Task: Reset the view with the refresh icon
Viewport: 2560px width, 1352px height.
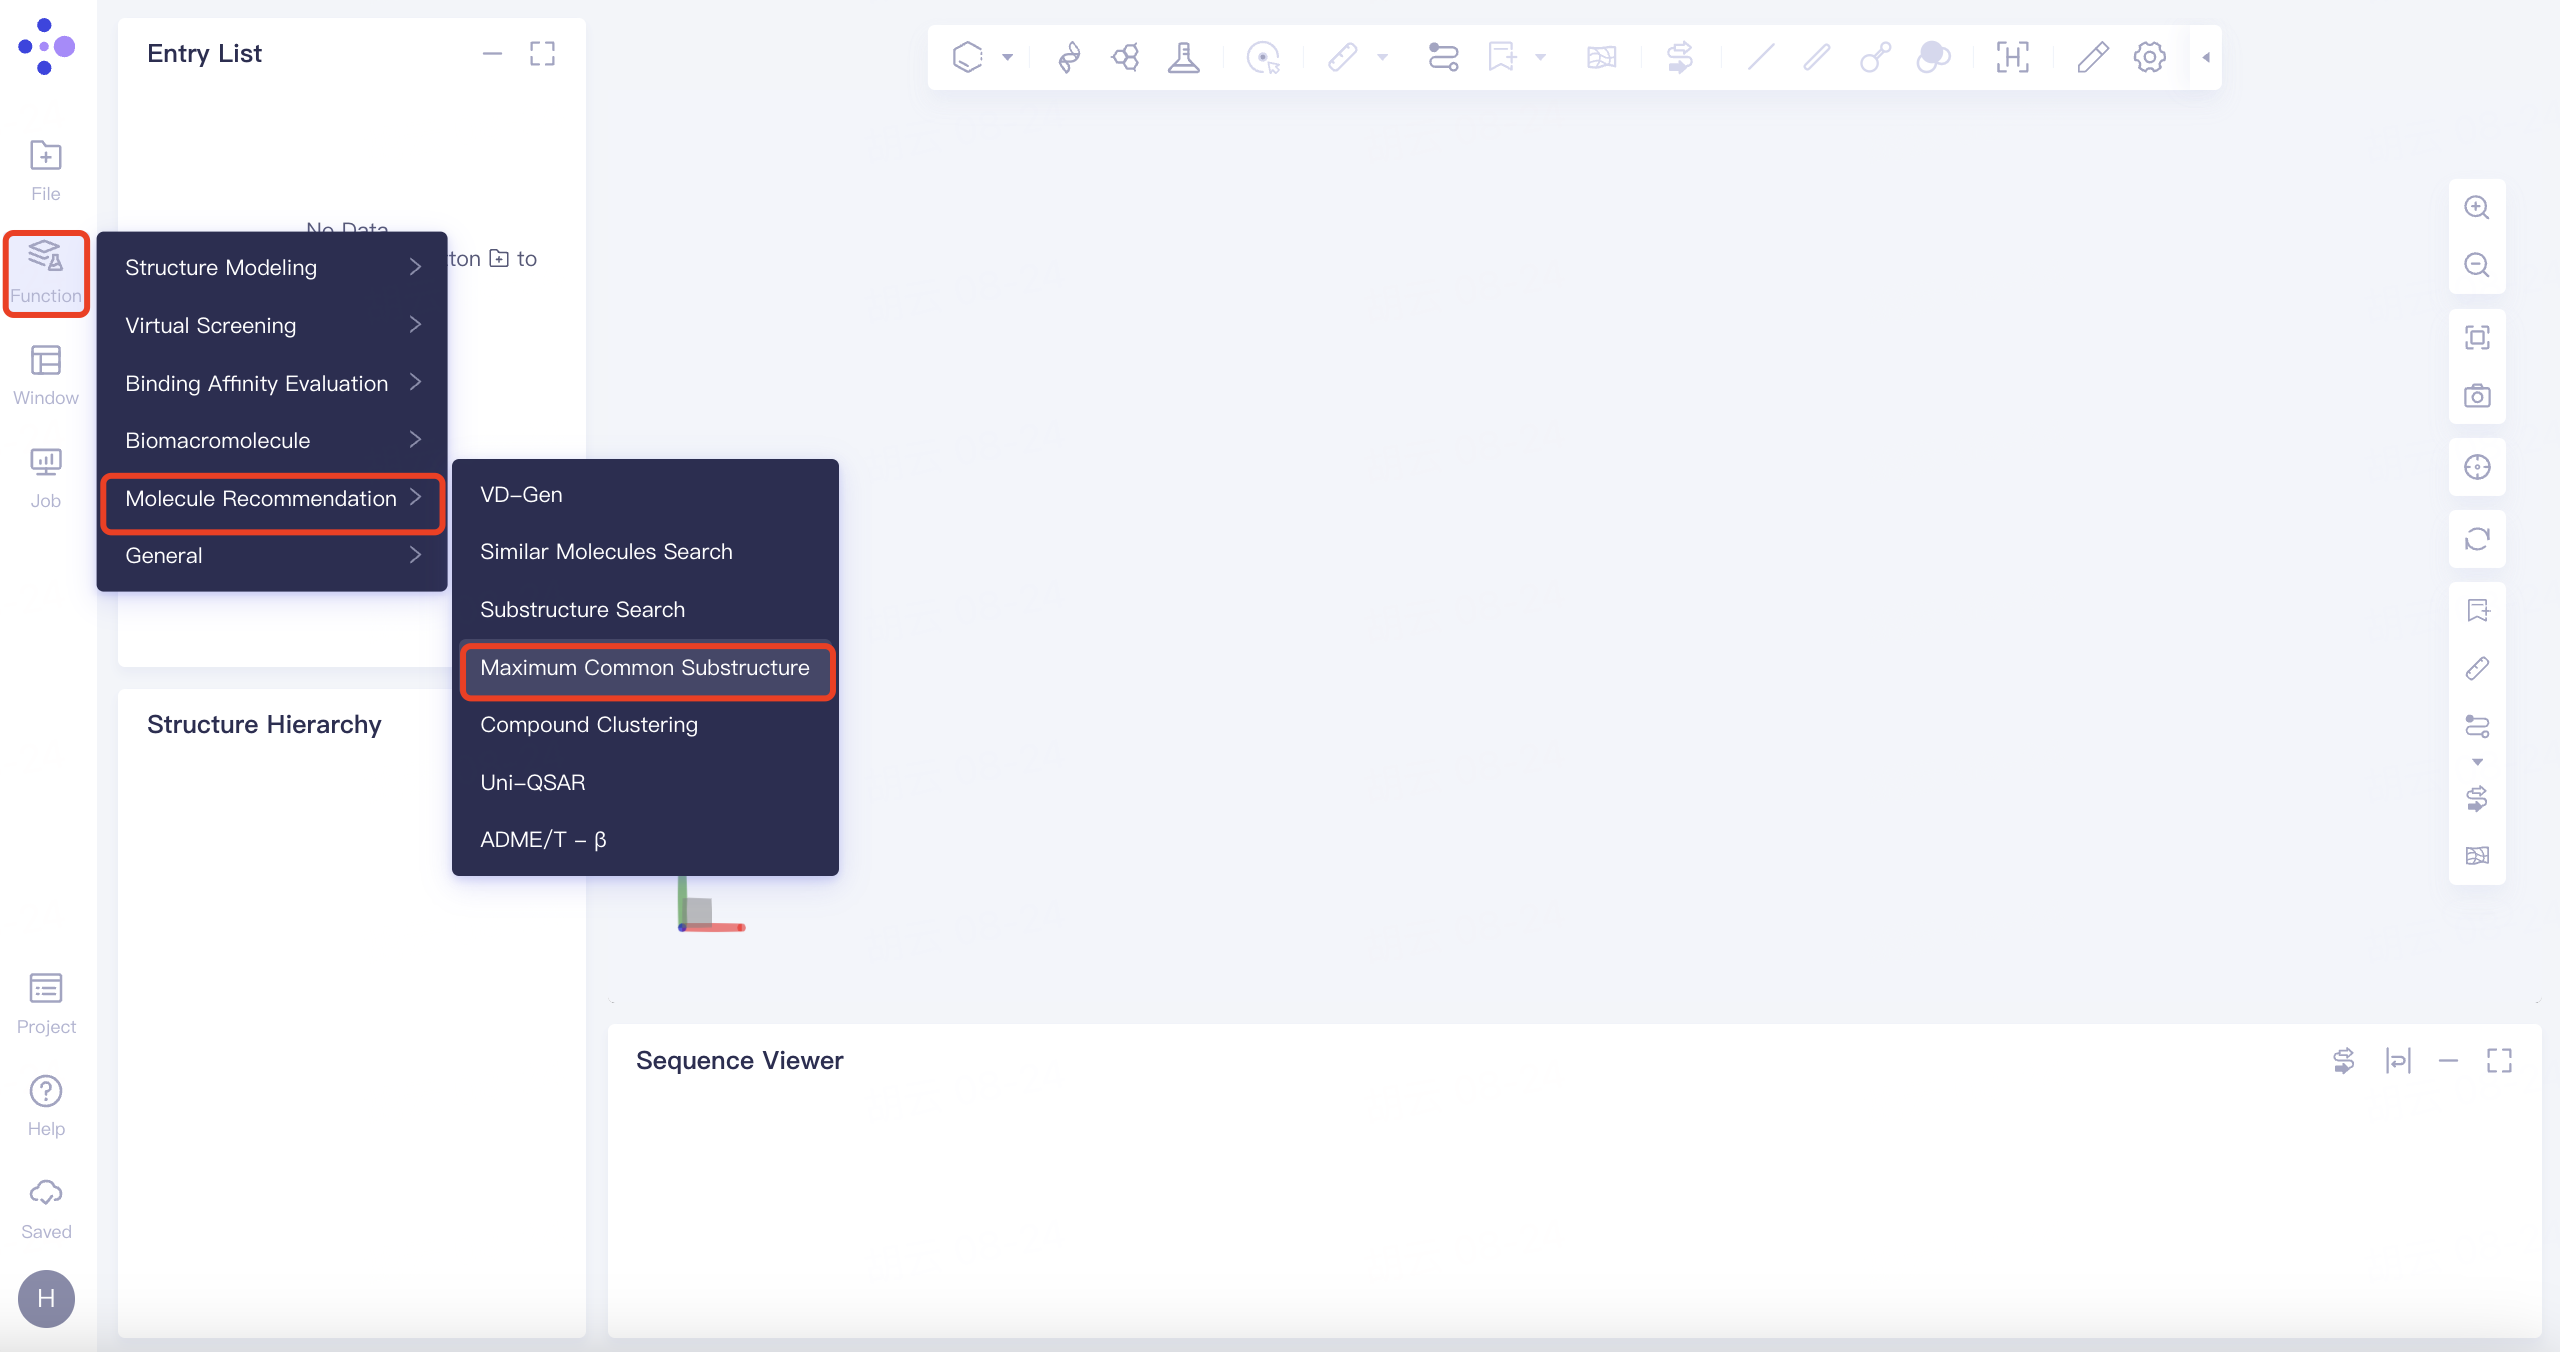Action: pyautogui.click(x=2477, y=540)
